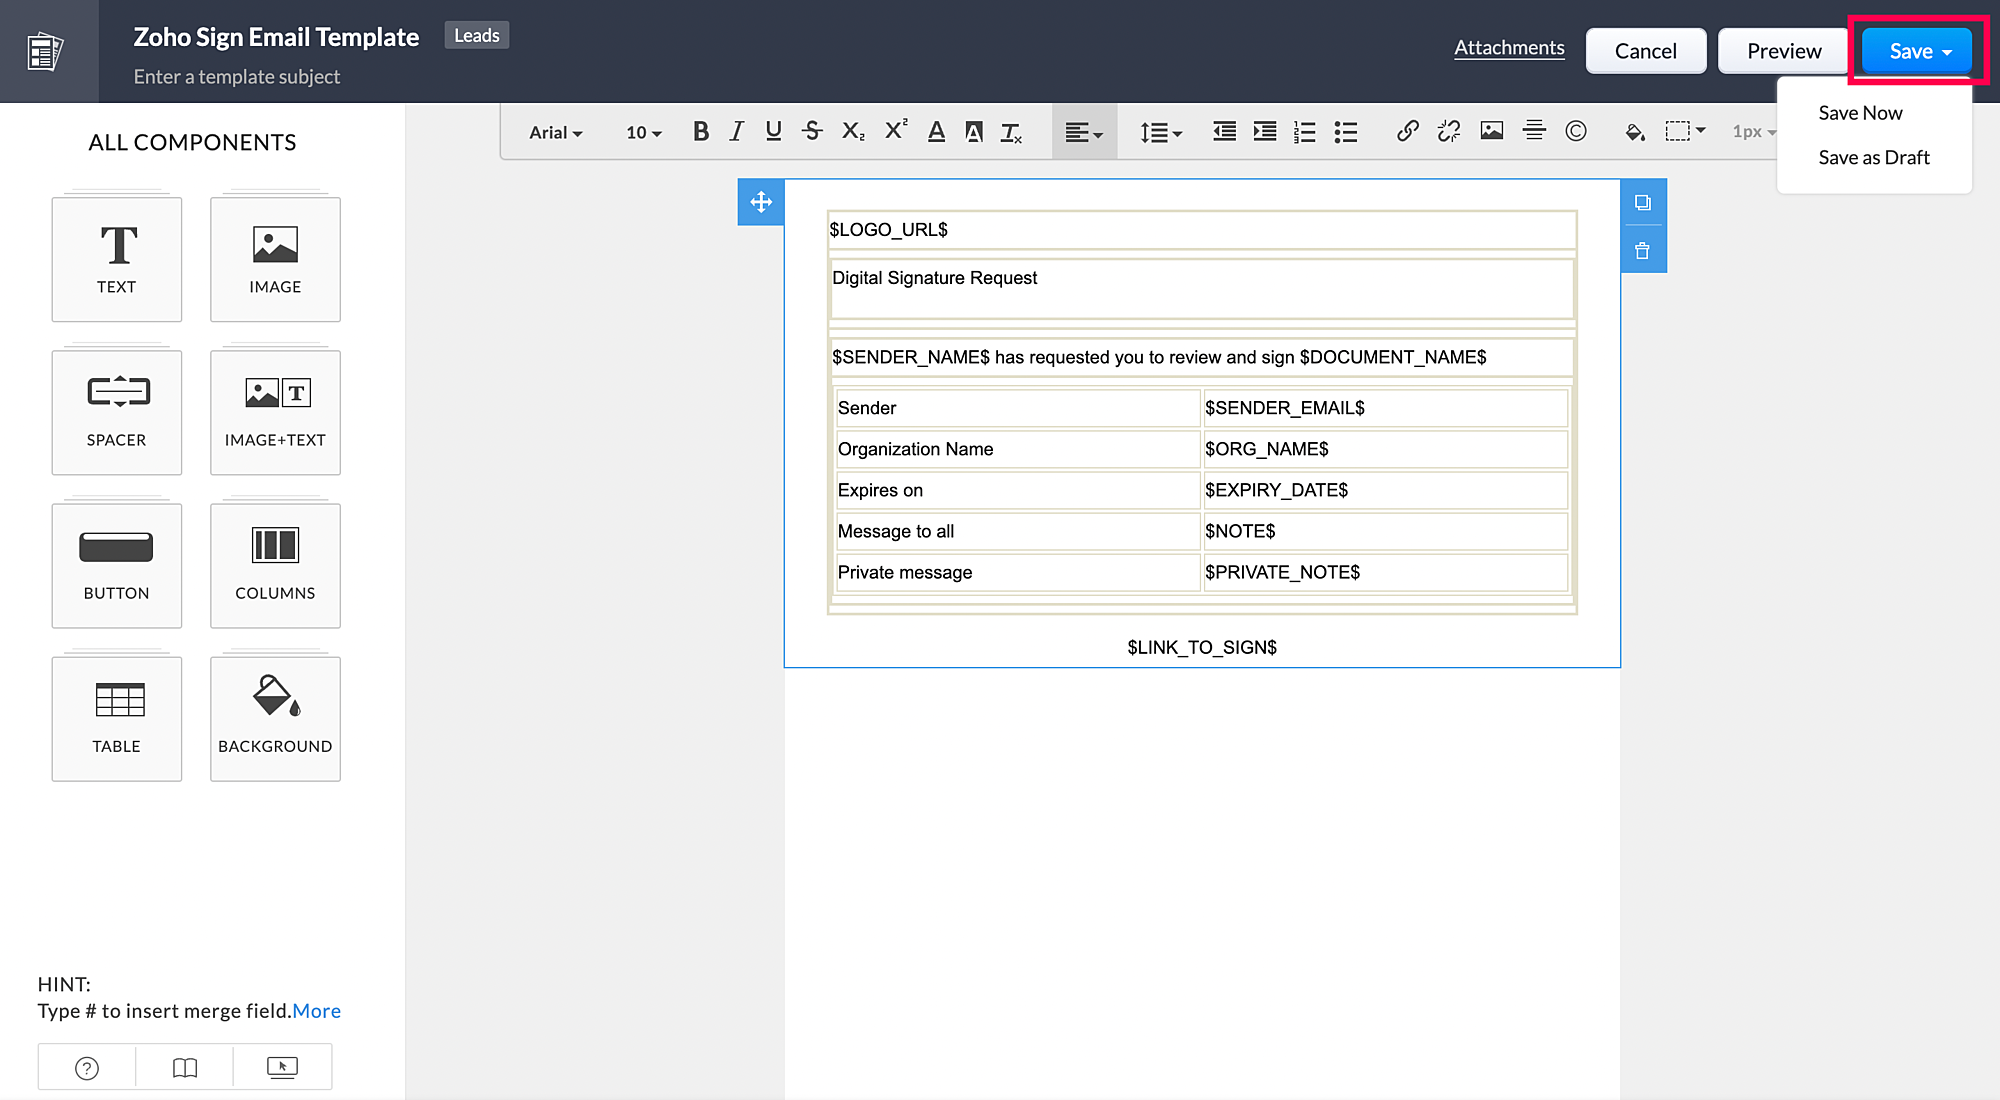Click the insert image toolbar icon
The width and height of the screenshot is (2000, 1100).
[1491, 131]
